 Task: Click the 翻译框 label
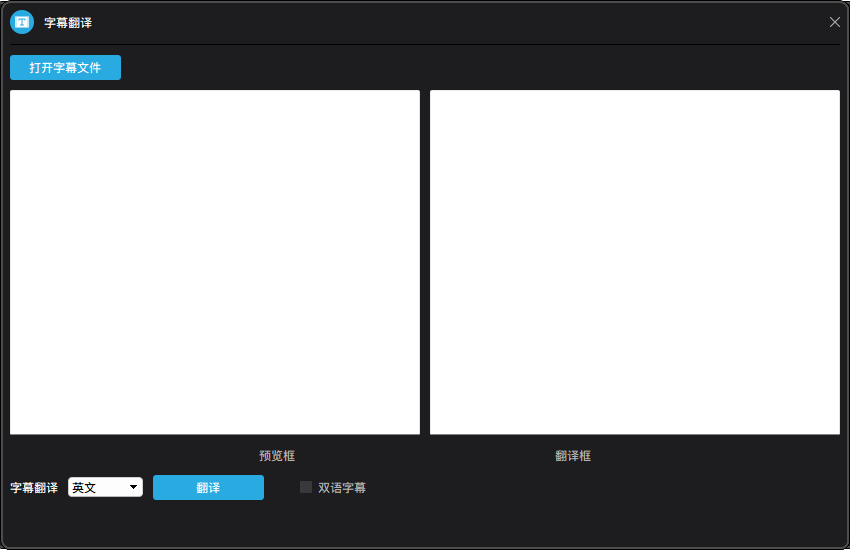pyautogui.click(x=573, y=456)
